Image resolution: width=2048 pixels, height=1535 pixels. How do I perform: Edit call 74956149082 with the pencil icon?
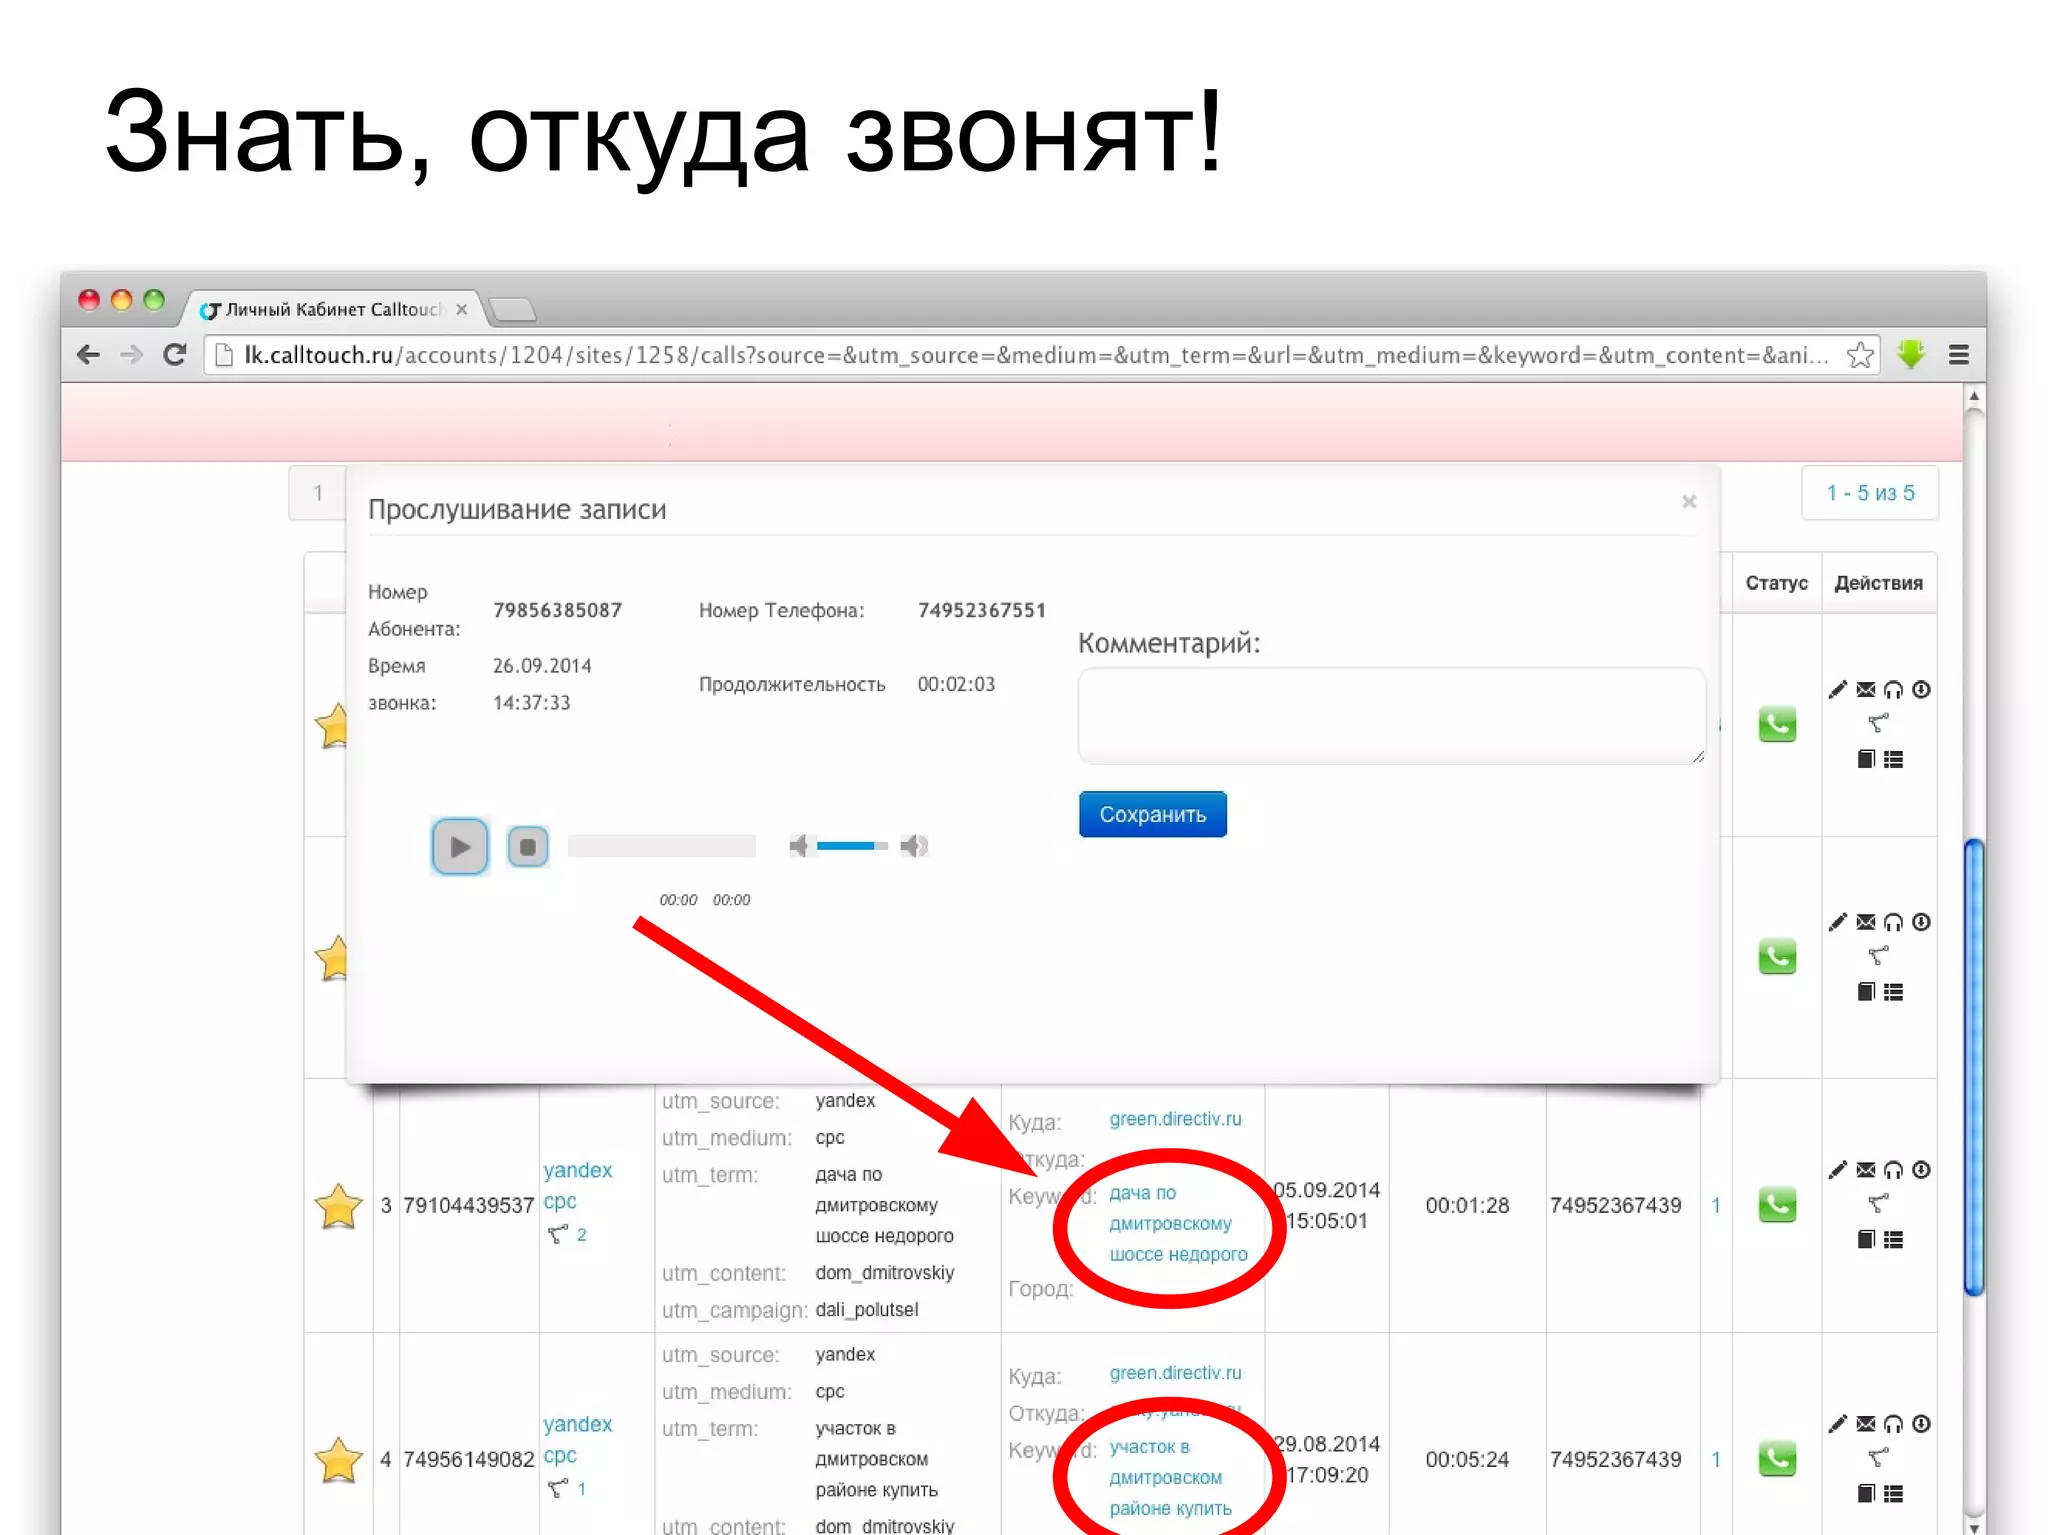click(x=1837, y=1423)
